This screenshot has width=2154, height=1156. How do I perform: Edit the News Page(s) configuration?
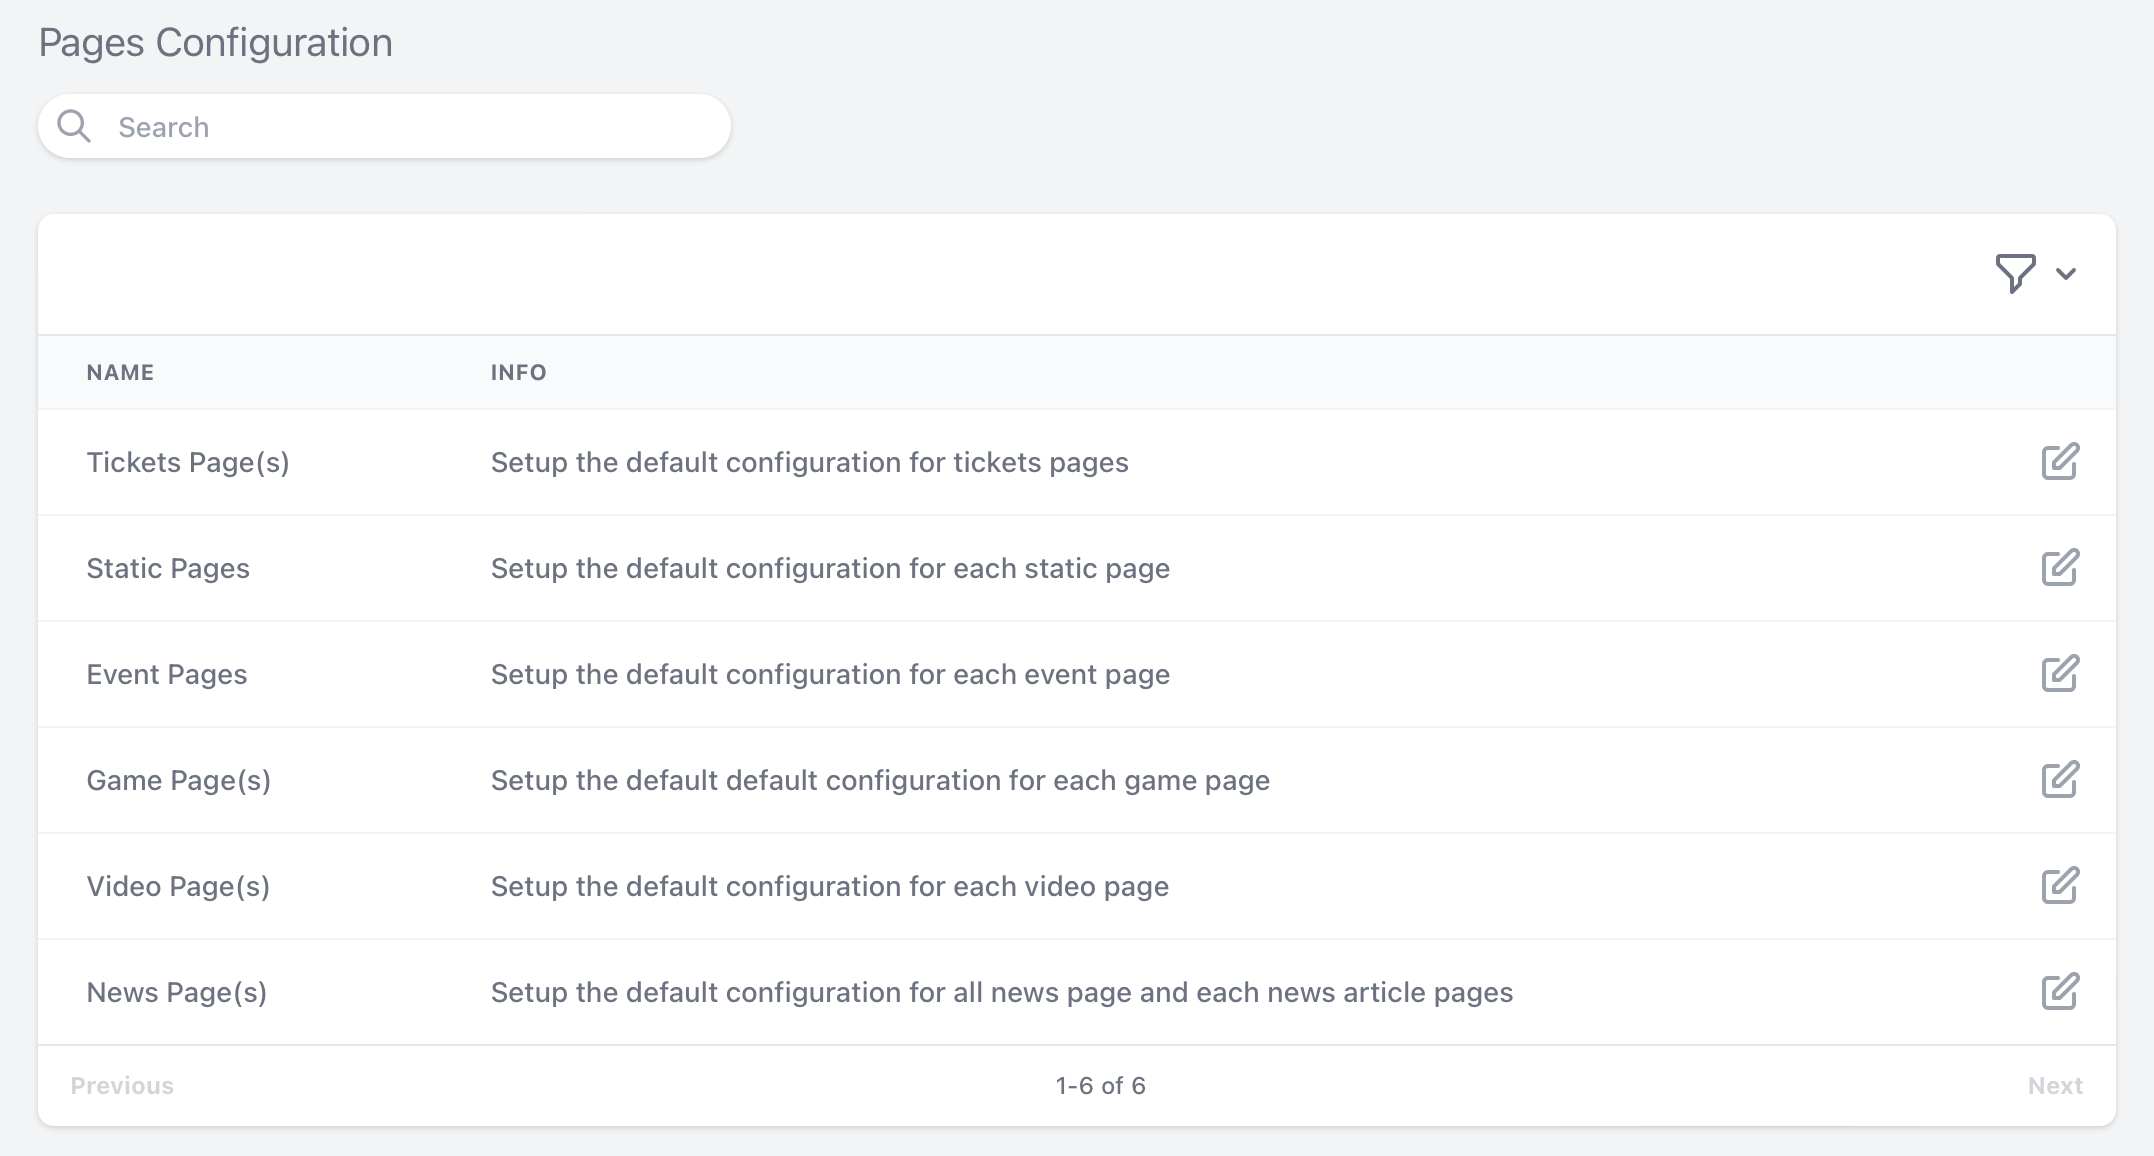point(2060,992)
